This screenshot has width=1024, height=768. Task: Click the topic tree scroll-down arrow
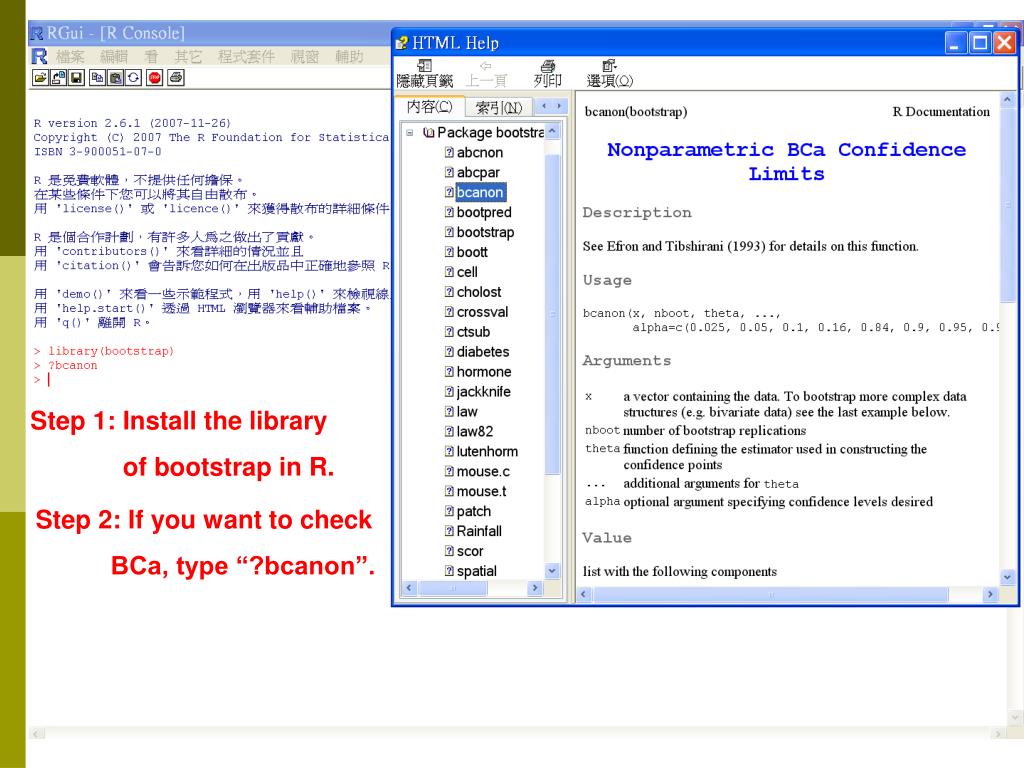[x=552, y=571]
